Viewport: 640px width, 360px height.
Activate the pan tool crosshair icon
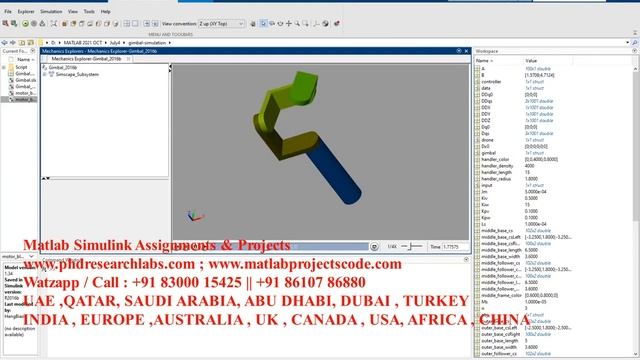point(289,24)
